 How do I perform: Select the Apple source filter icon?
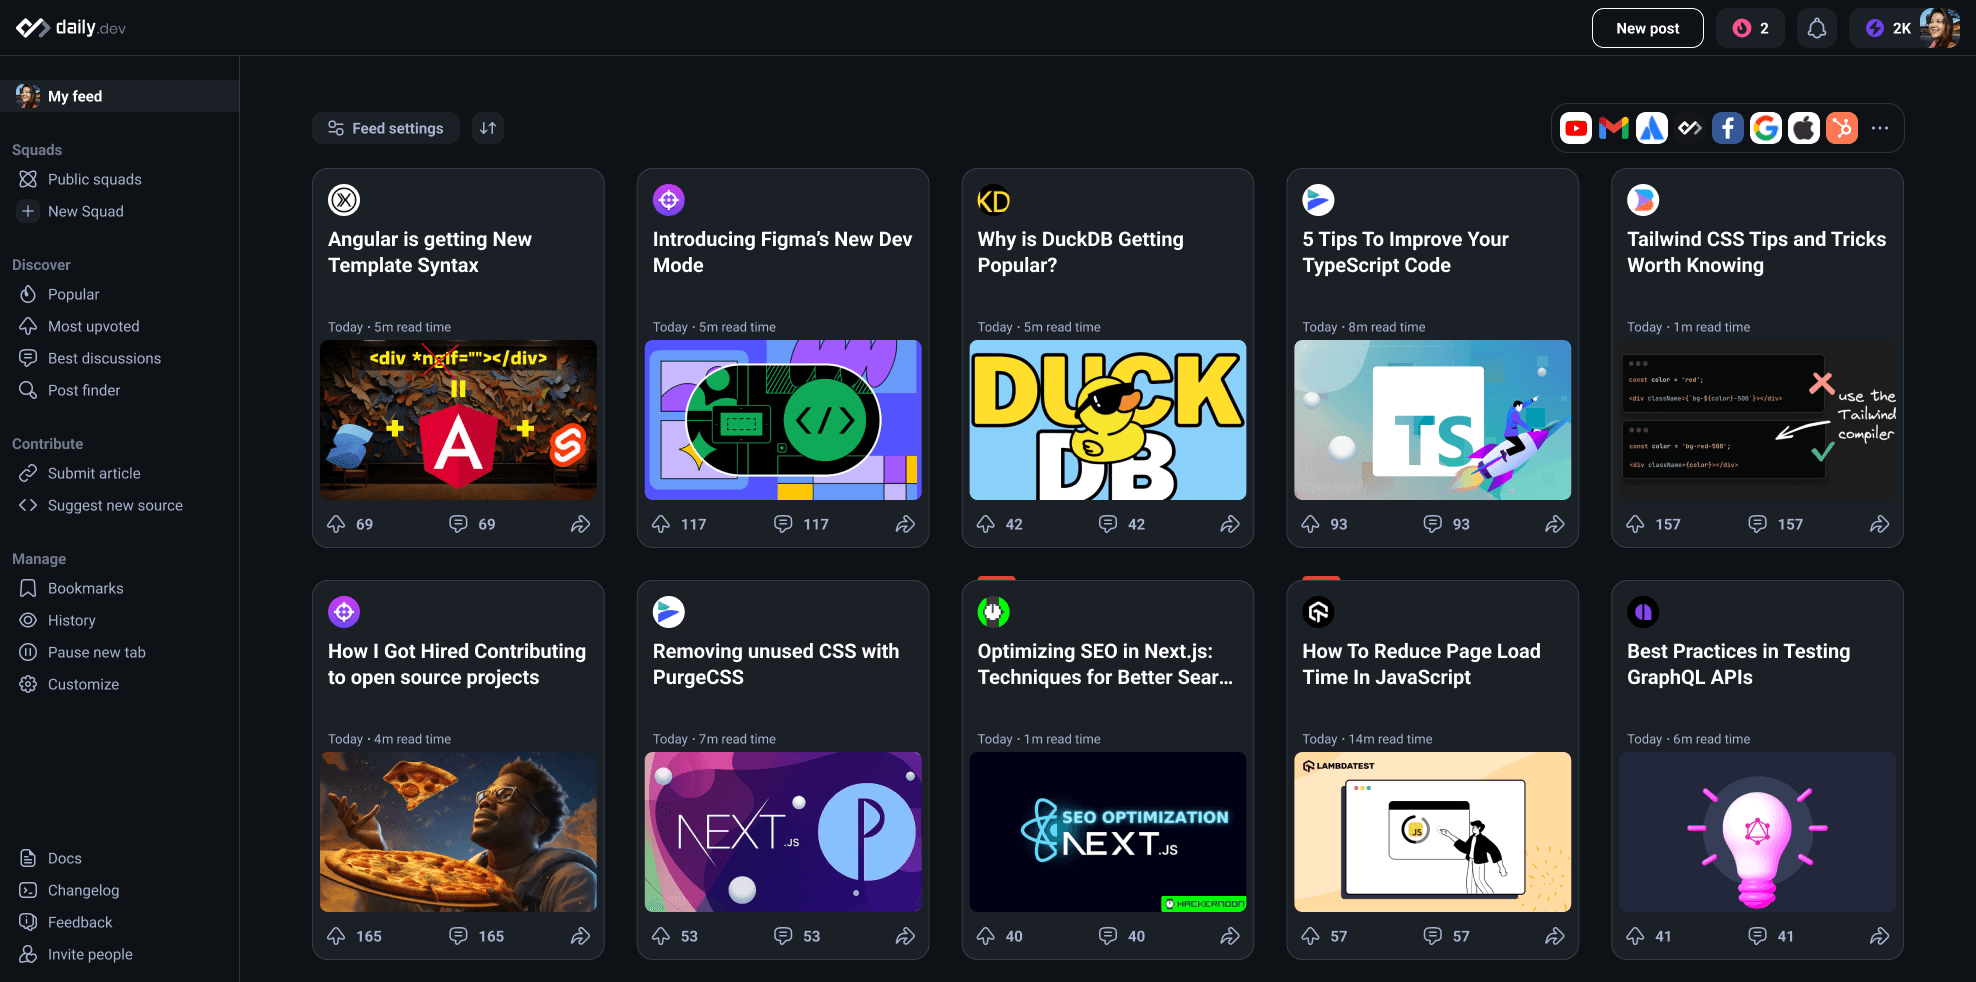tap(1804, 128)
